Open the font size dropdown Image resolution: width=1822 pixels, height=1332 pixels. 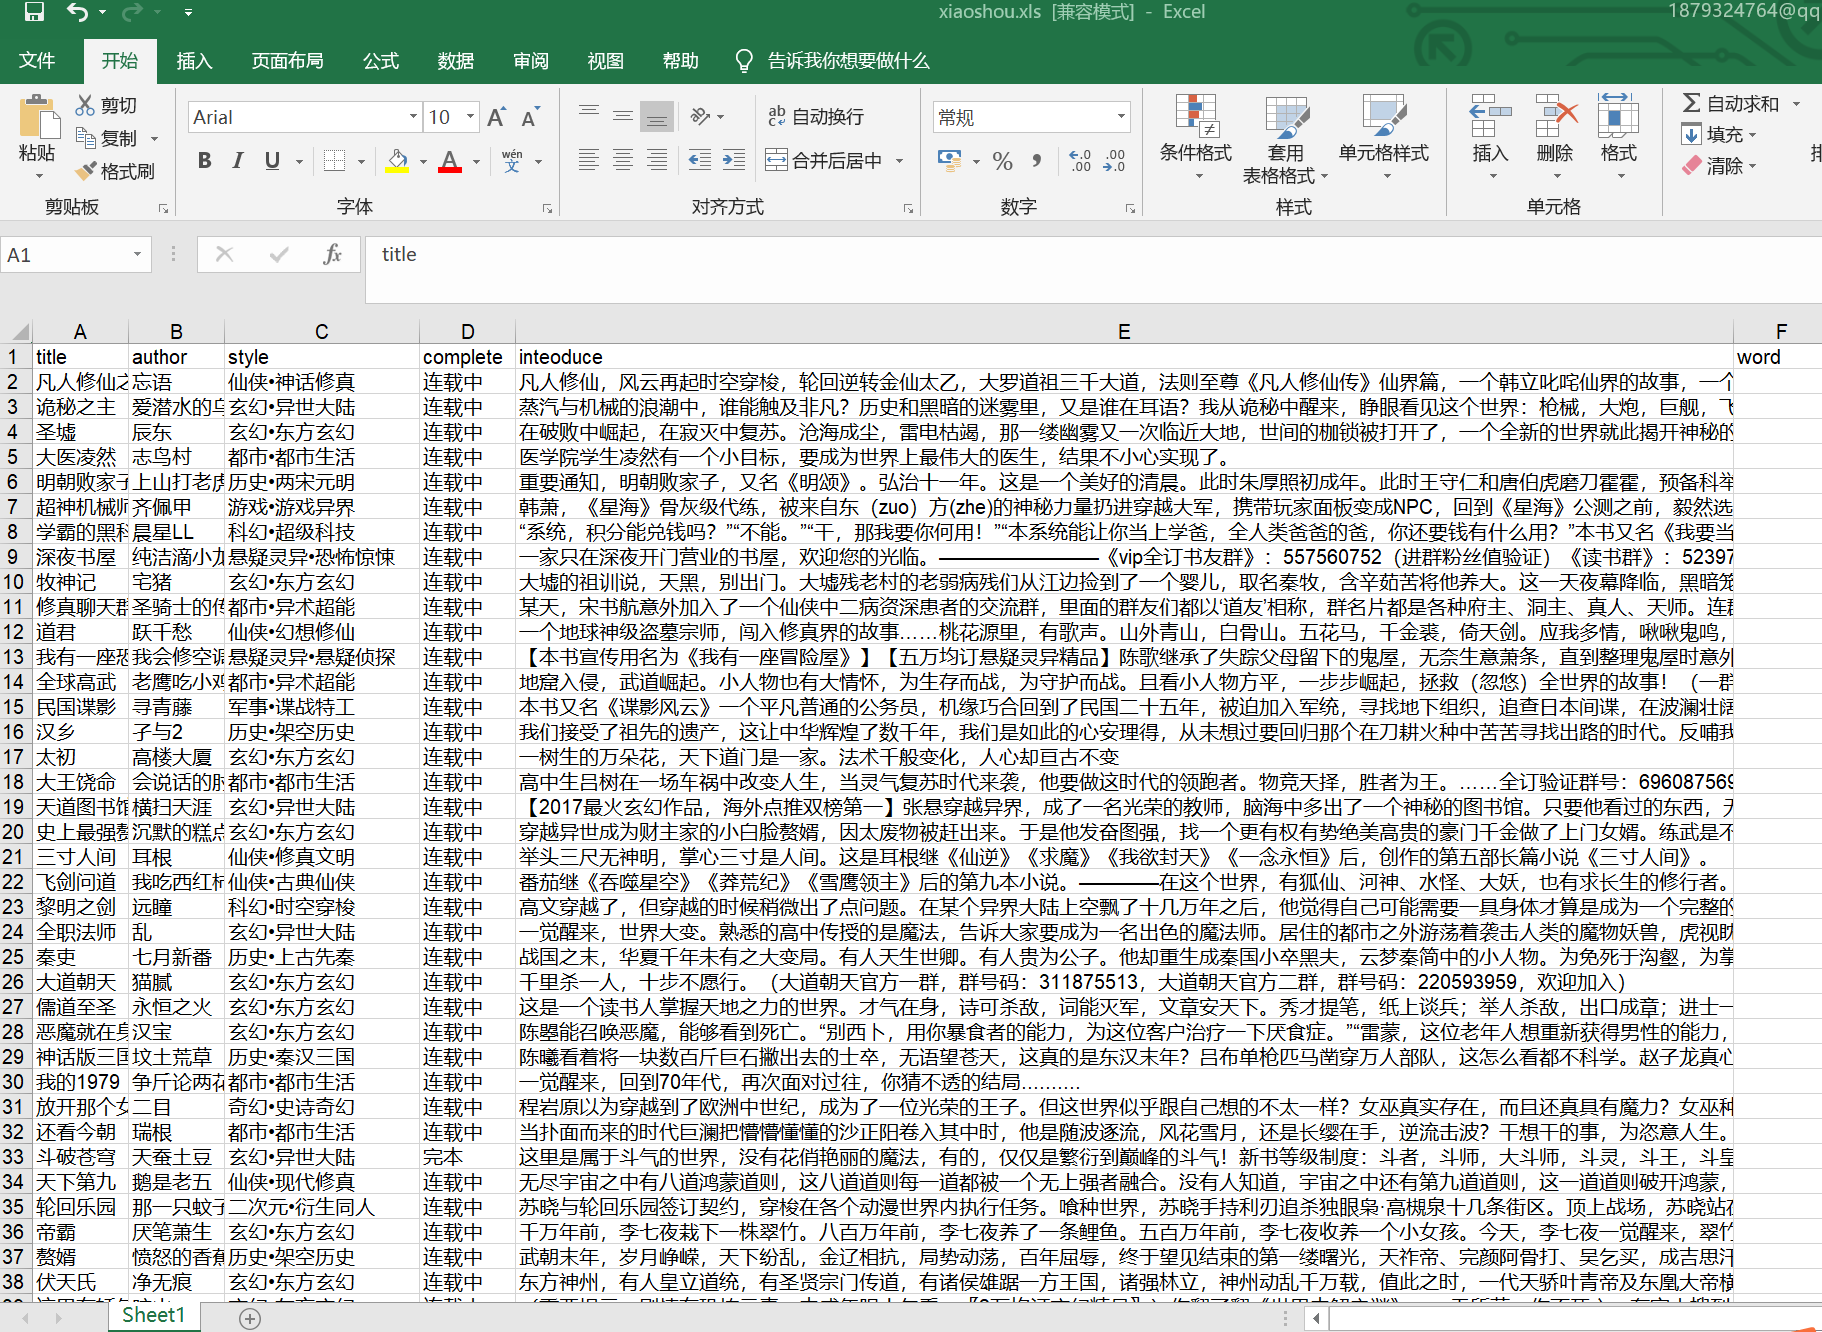[470, 117]
